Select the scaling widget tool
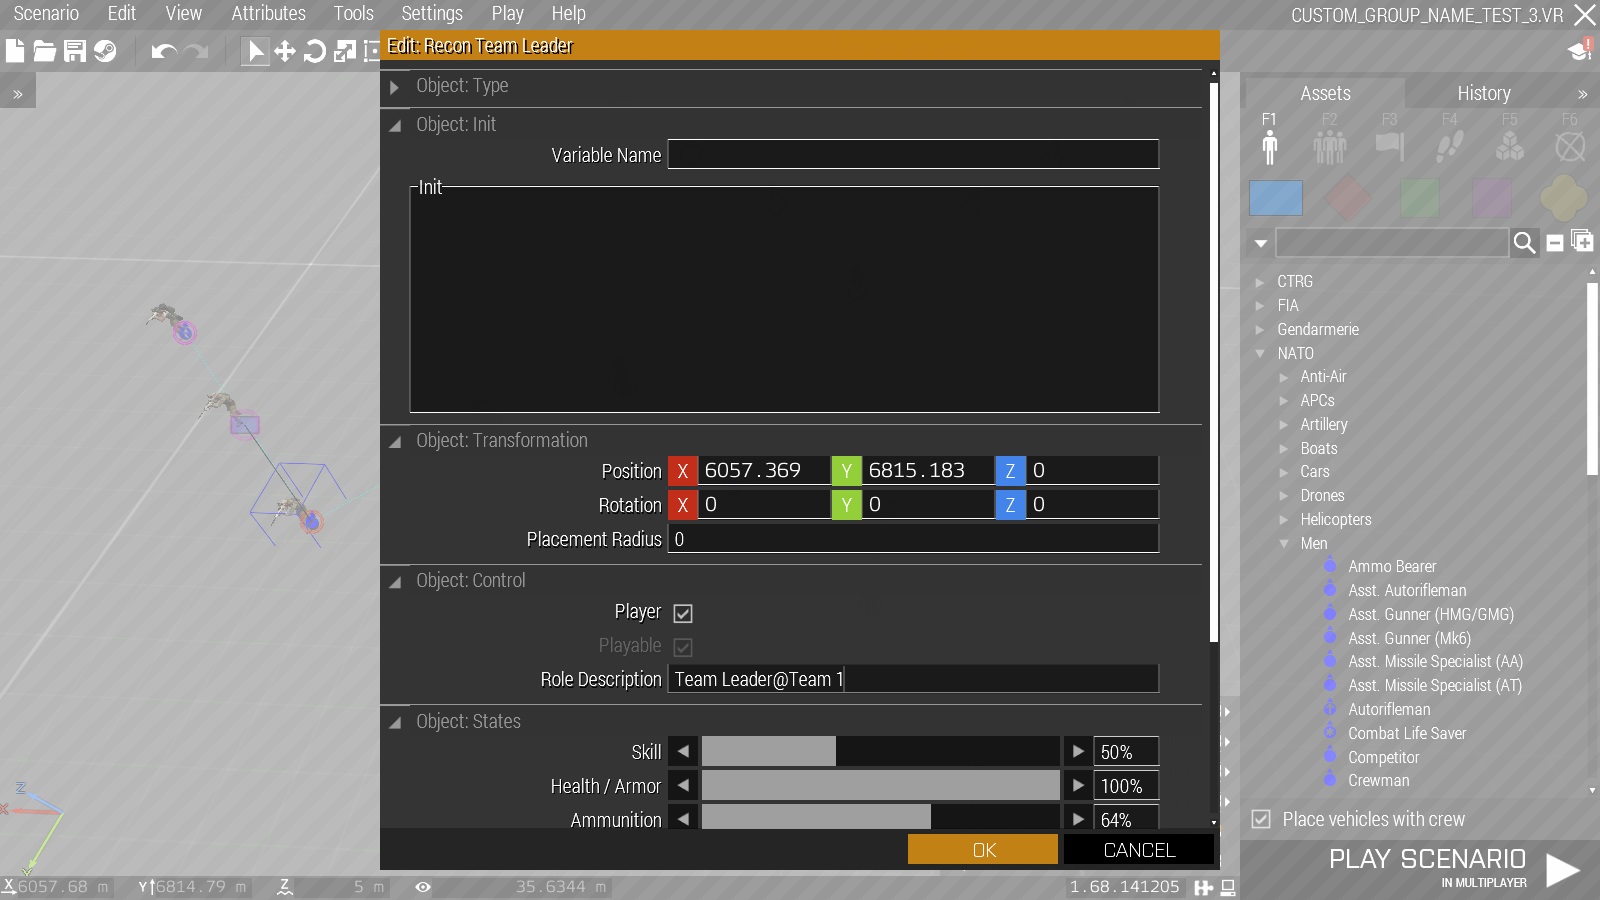Image resolution: width=1600 pixels, height=900 pixels. (x=345, y=51)
